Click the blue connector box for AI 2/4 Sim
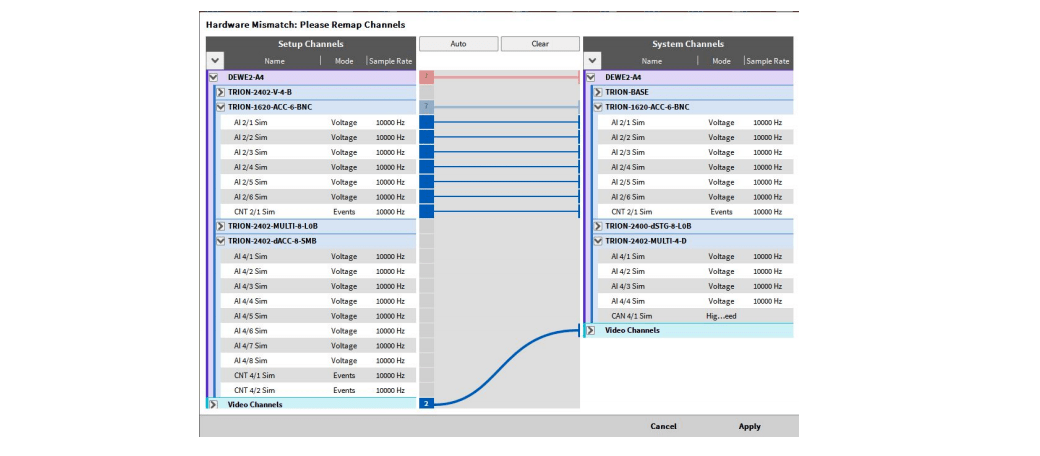 [426, 167]
